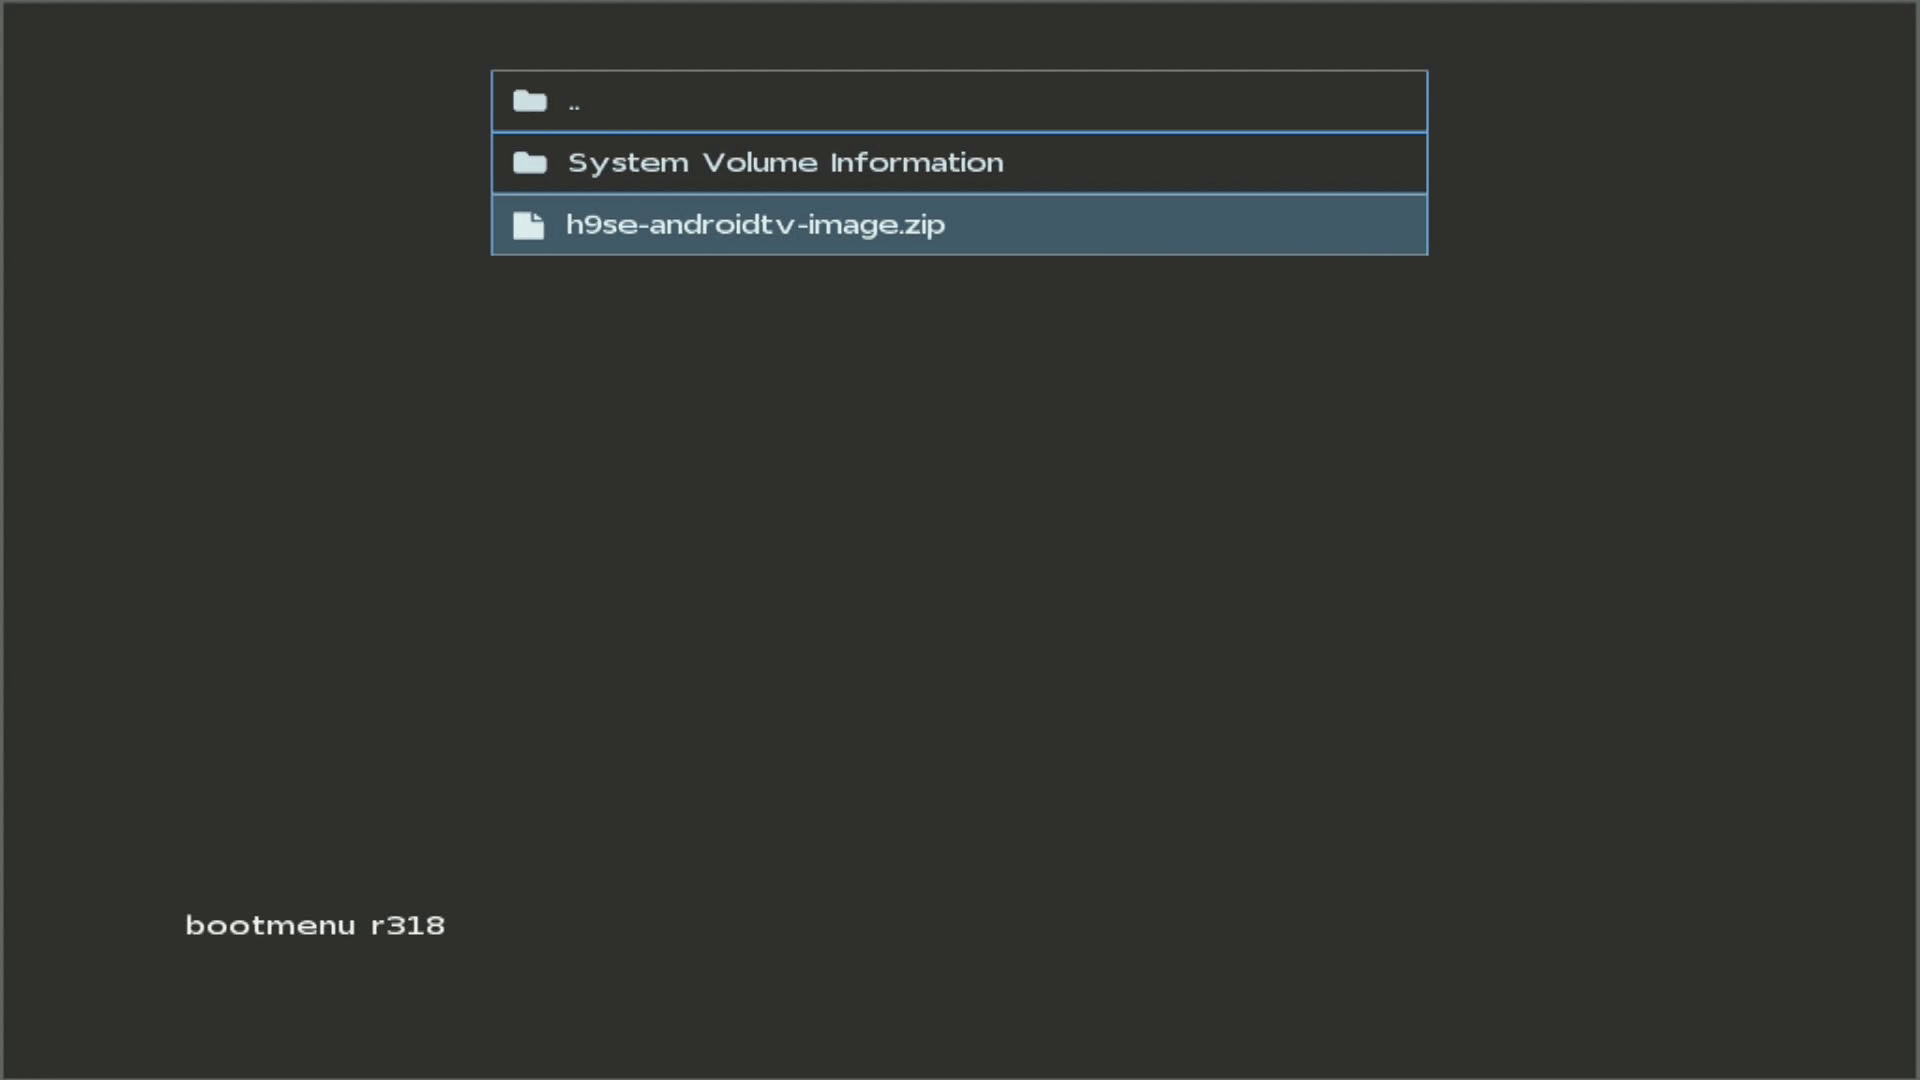The image size is (1920, 1080).
Task: Click the word 'Volume' in folder name
Action: point(760,163)
